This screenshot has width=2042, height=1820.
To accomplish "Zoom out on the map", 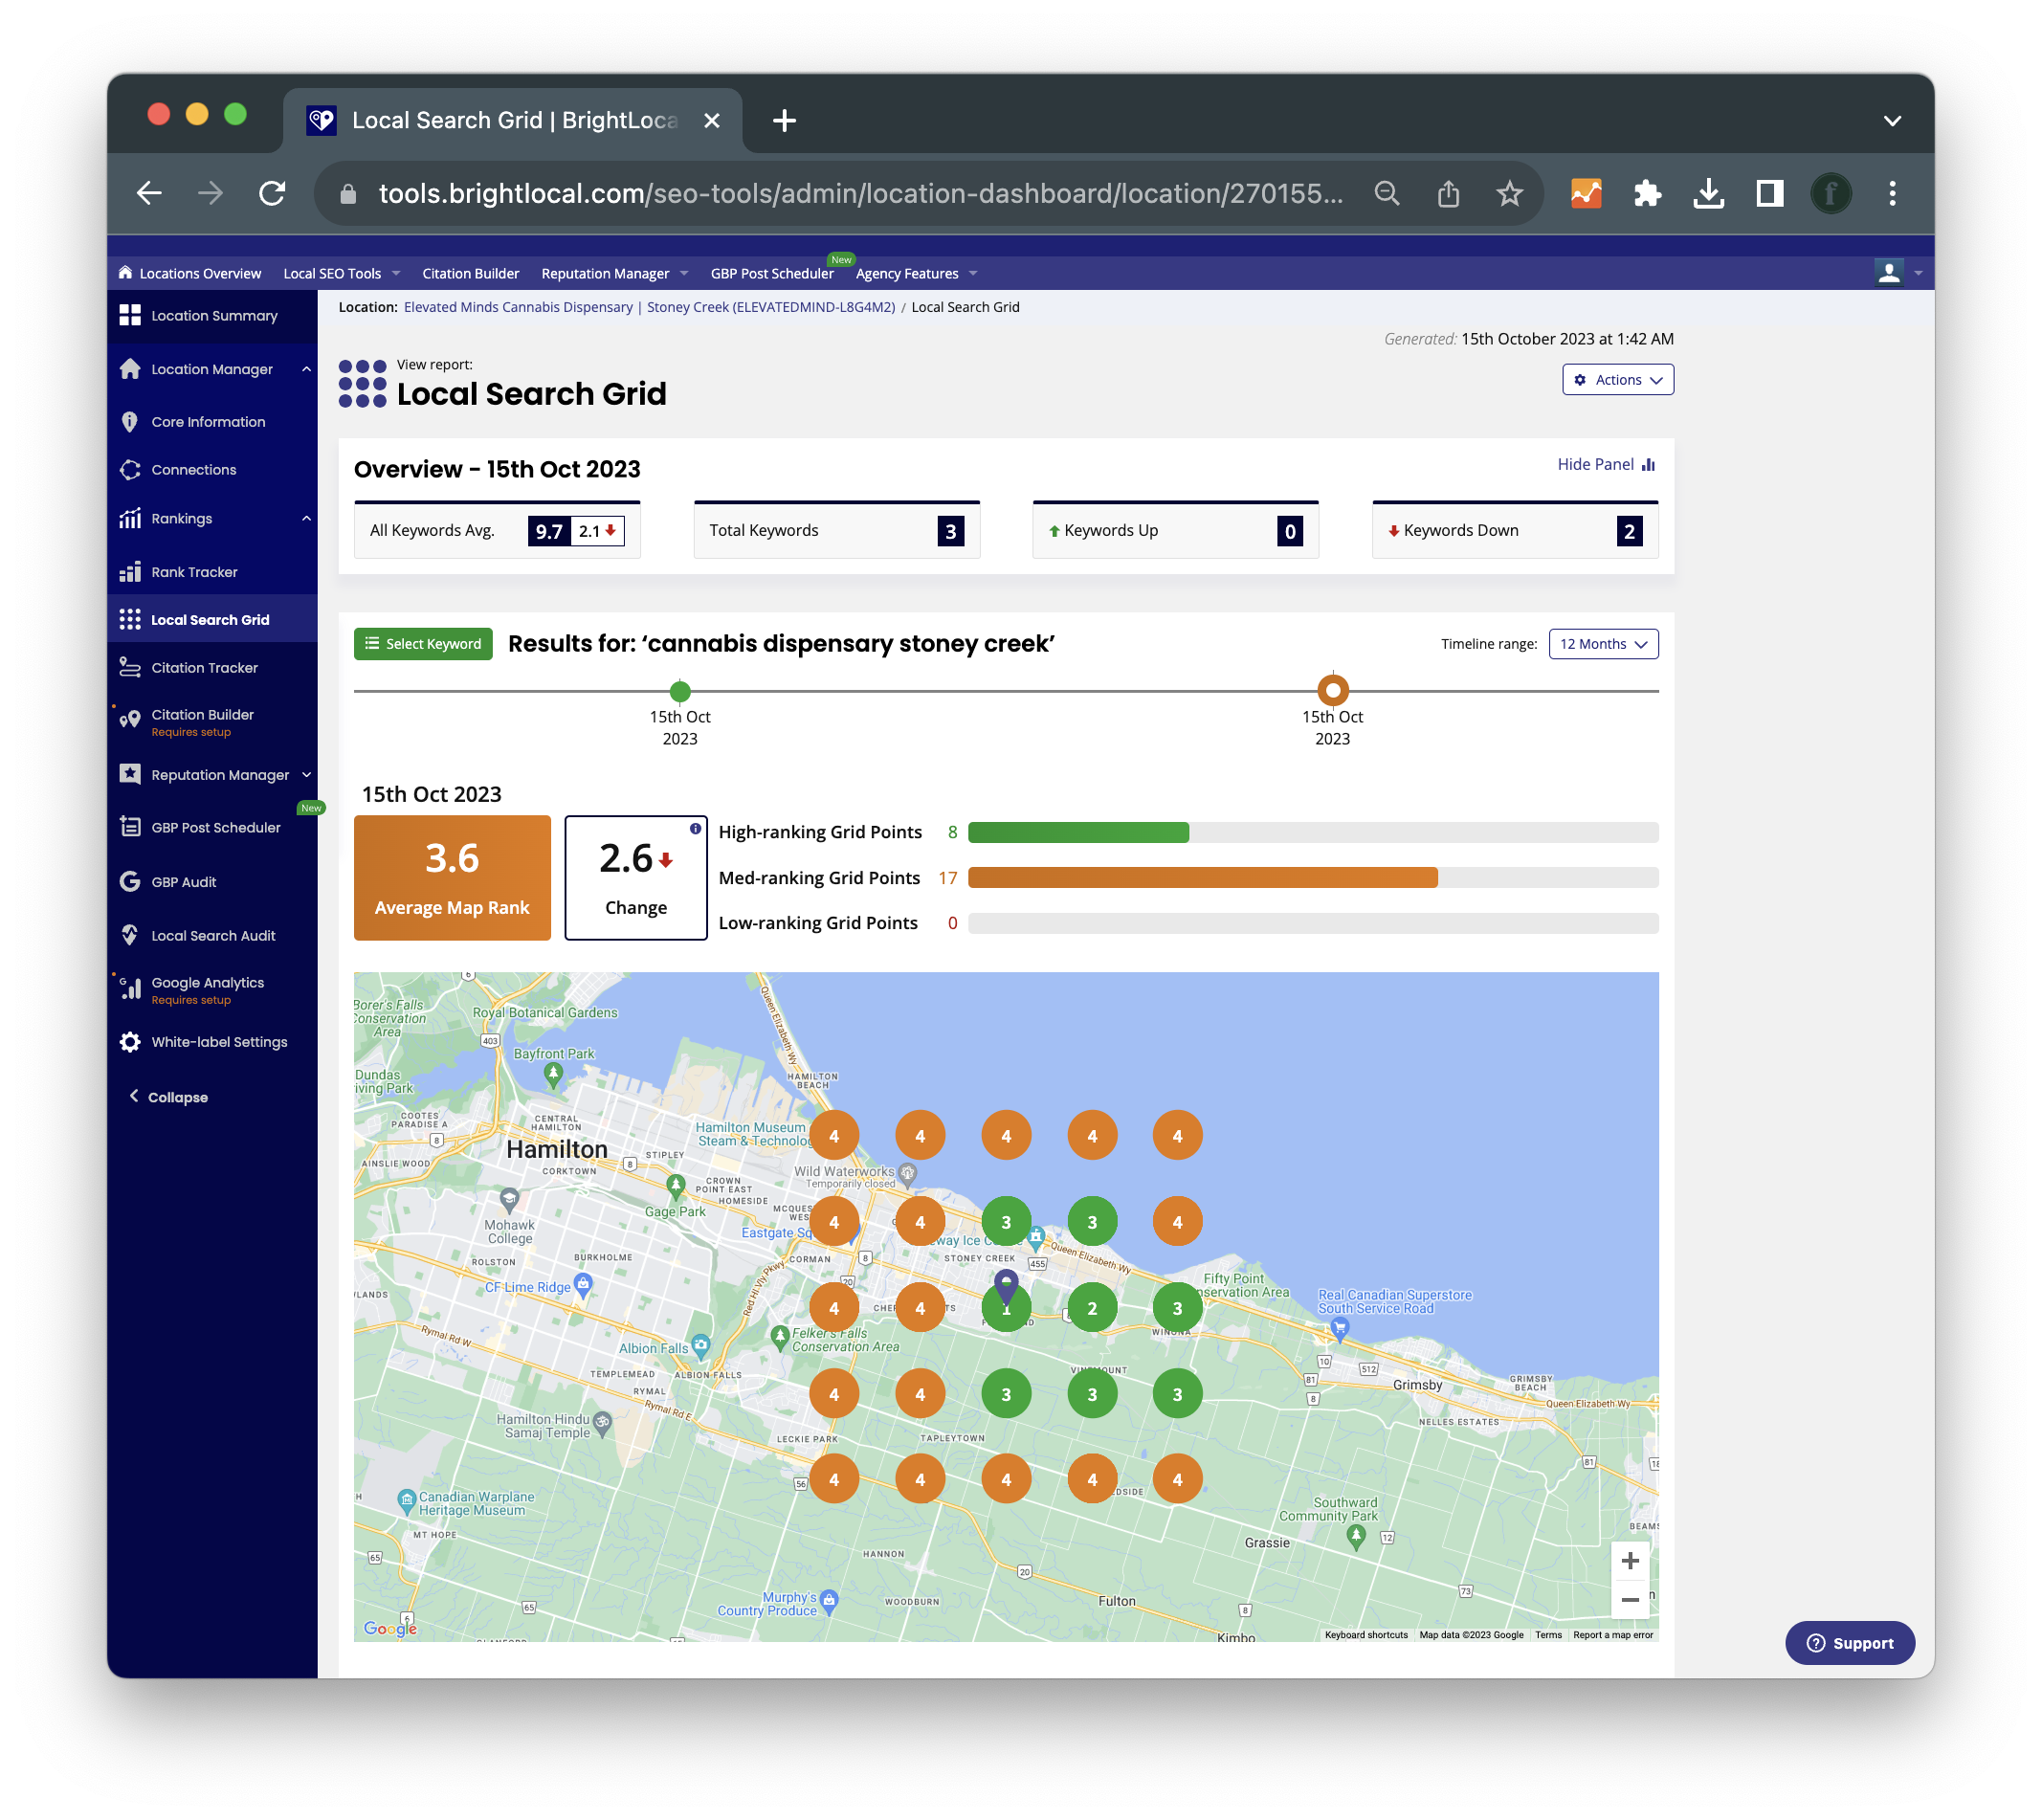I will point(1629,1600).
